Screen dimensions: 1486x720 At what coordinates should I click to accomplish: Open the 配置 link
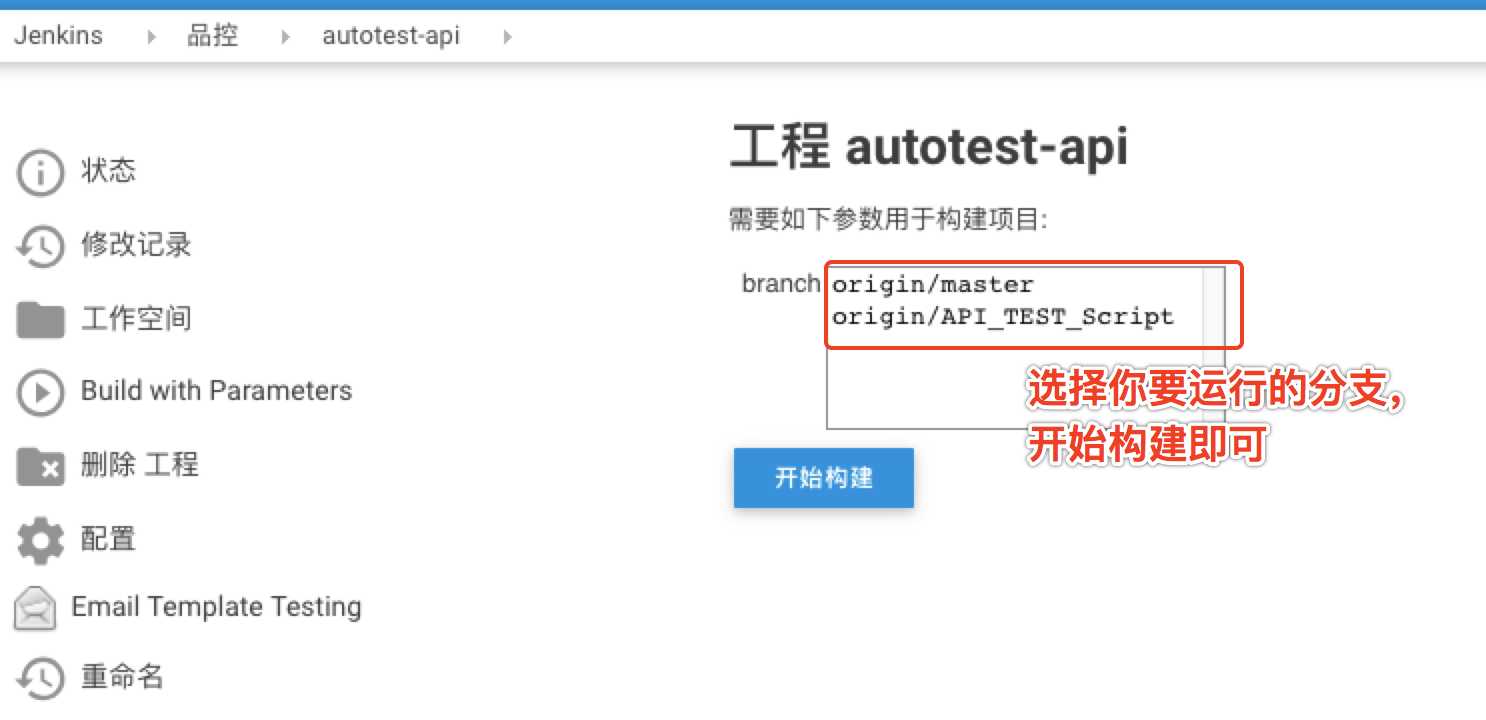pos(108,539)
